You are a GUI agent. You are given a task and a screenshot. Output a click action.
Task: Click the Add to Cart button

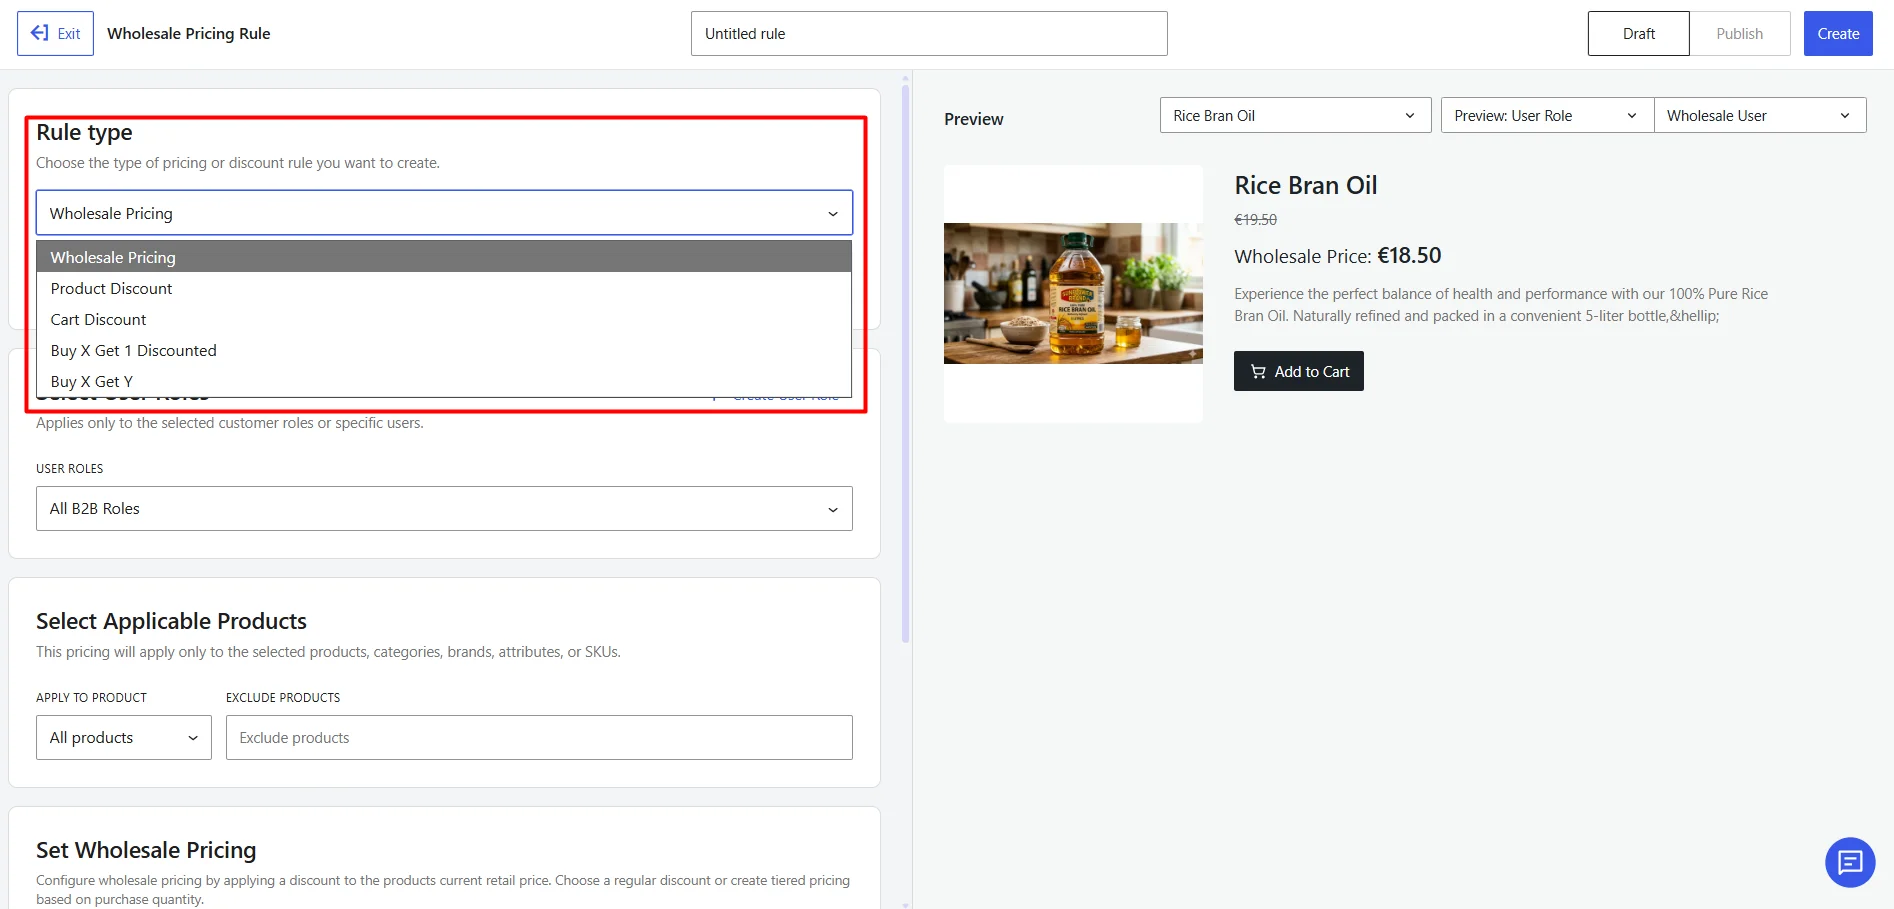1298,371
